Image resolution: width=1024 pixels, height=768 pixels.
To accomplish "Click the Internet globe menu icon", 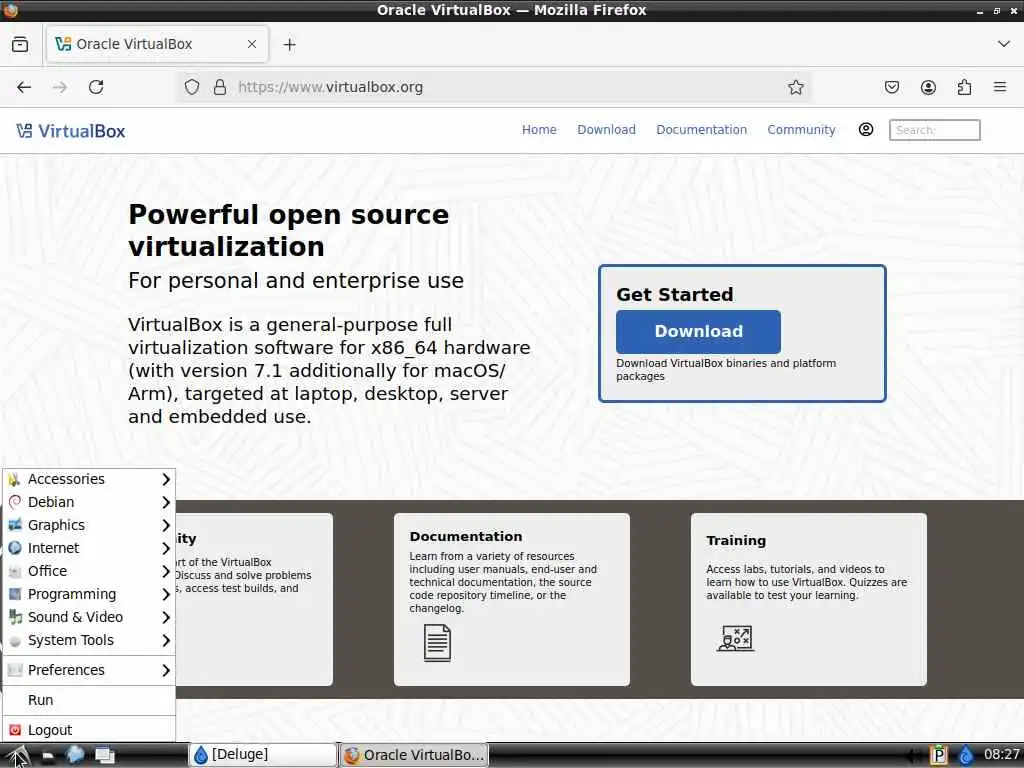I will (x=15, y=548).
